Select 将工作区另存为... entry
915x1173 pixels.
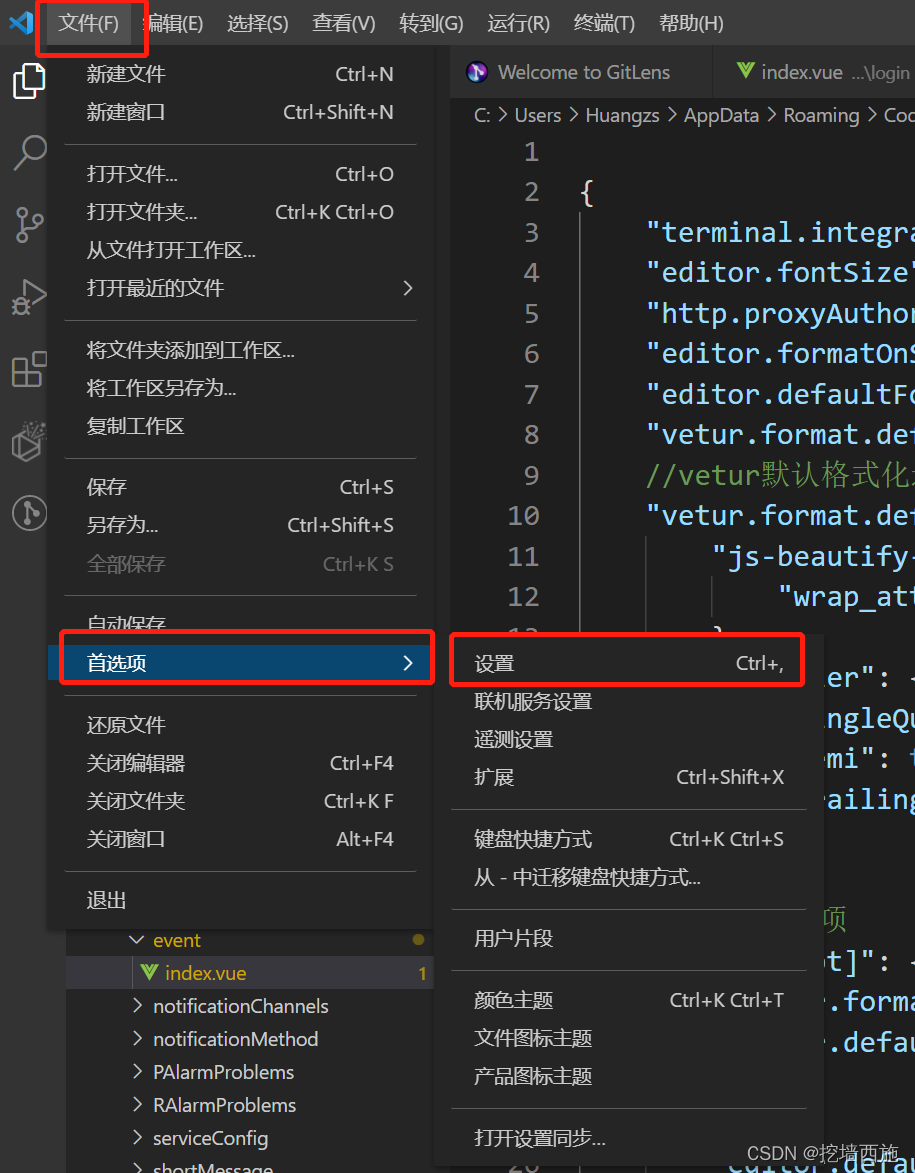coord(240,388)
